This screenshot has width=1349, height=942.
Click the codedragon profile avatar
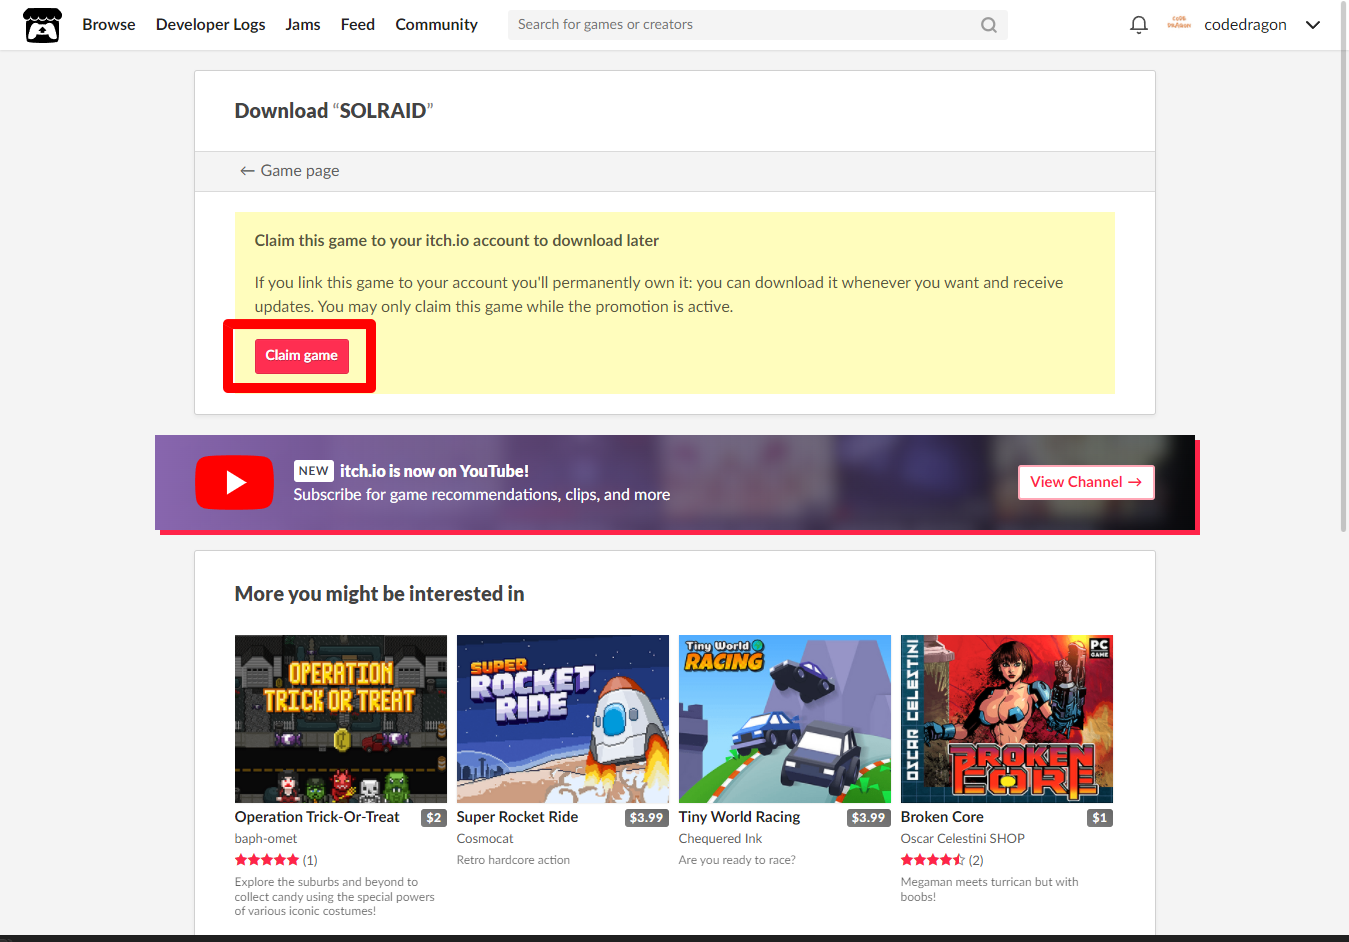pos(1179,24)
